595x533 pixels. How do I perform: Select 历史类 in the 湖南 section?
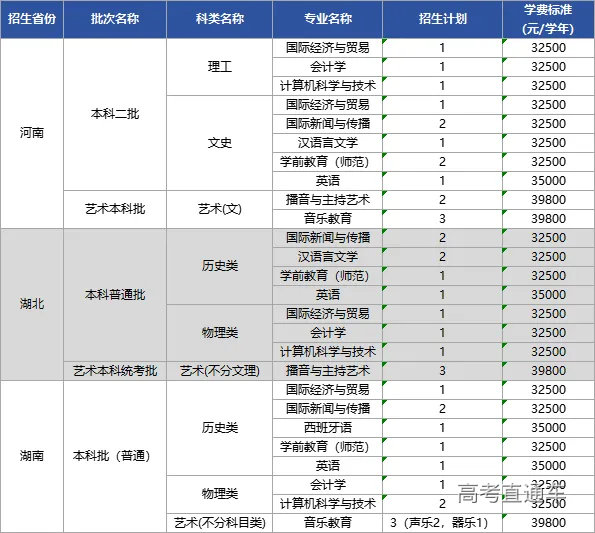219,428
